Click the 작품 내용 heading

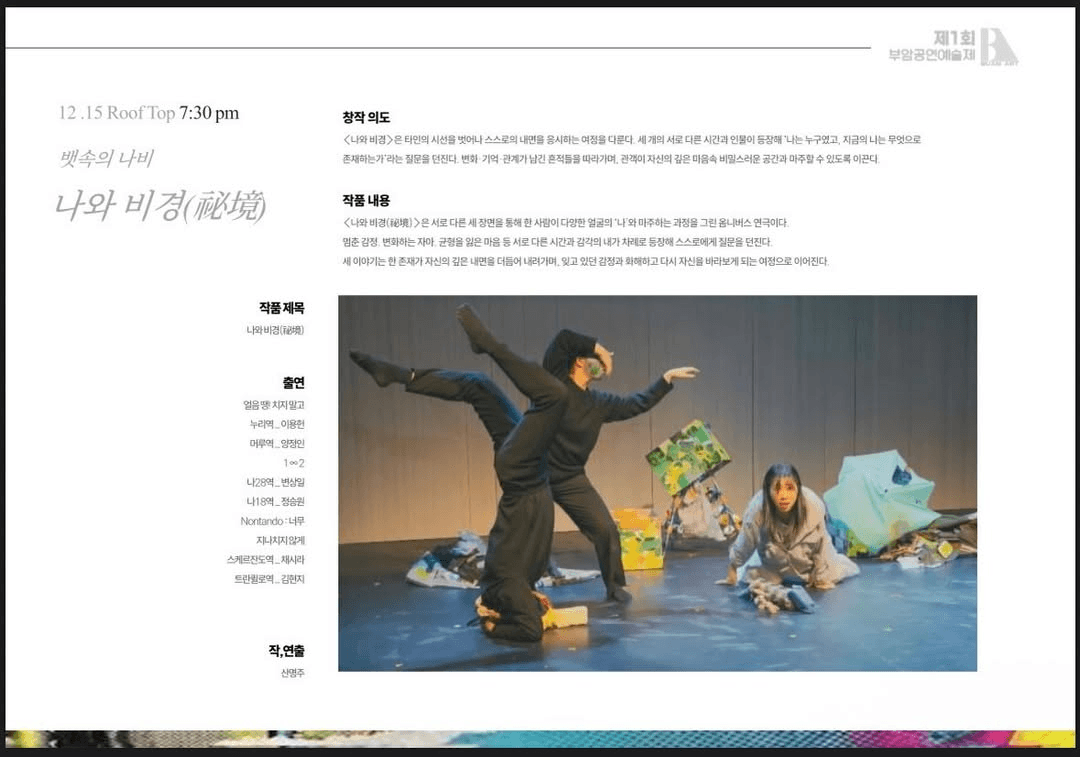pyautogui.click(x=365, y=200)
